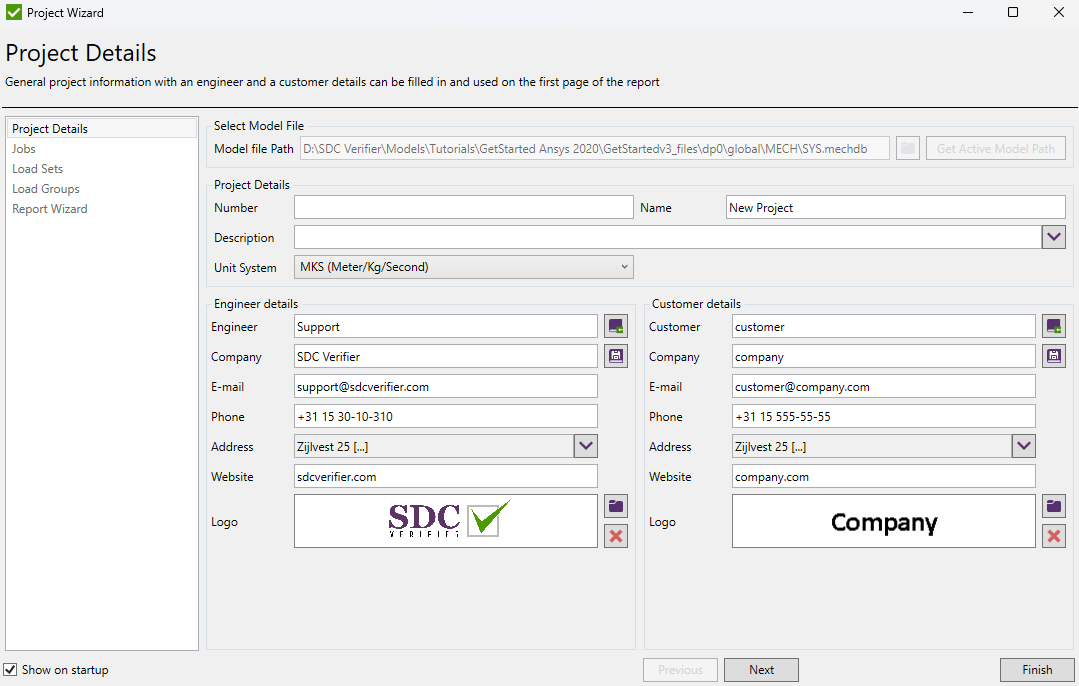Import a customer from the customer library

[x=1053, y=325]
